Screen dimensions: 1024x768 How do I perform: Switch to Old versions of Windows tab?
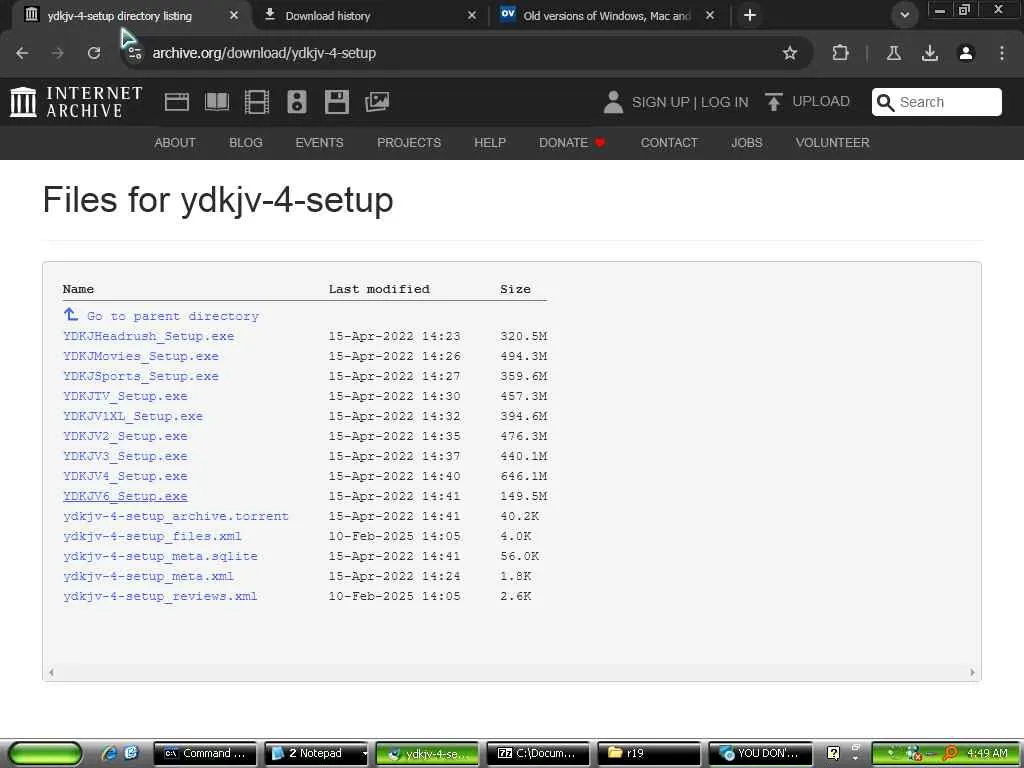[x=607, y=16]
